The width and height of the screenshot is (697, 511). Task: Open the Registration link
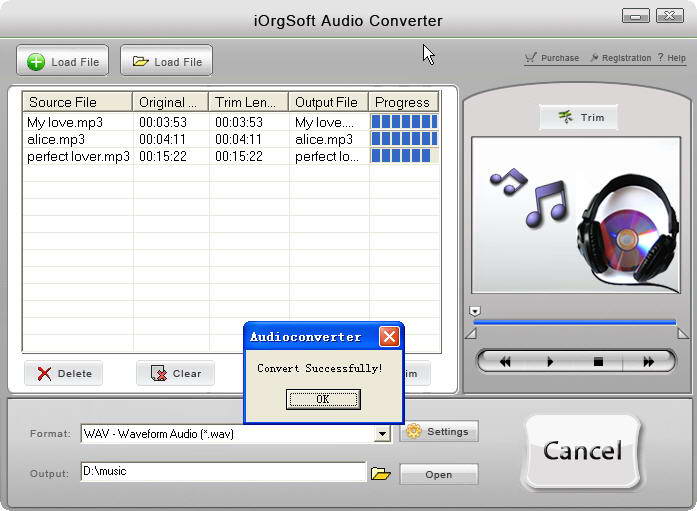pyautogui.click(x=621, y=58)
